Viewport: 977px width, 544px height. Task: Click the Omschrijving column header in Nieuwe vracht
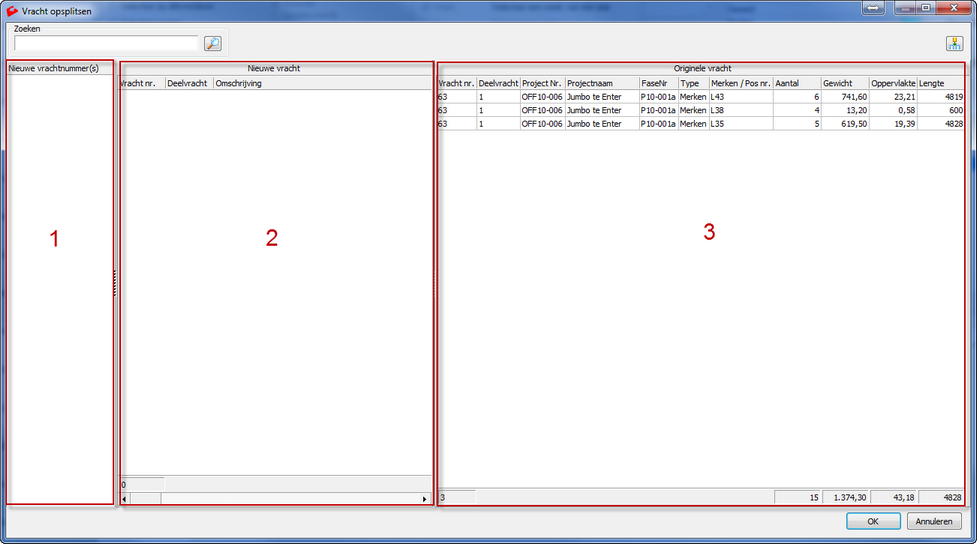point(322,83)
